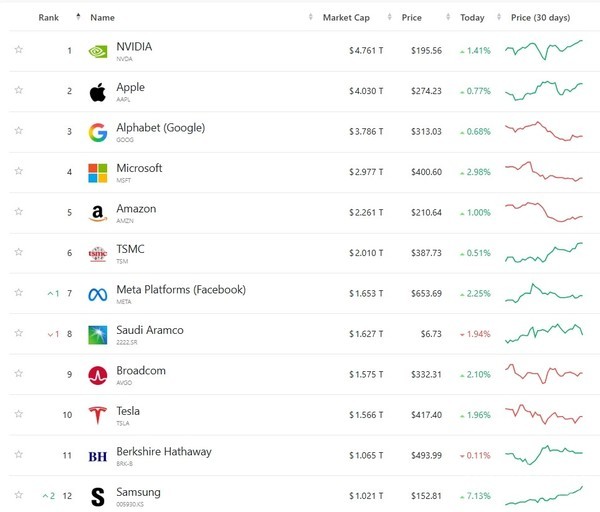The image size is (600, 512).
Task: Toggle favorite star for NVIDIA
Action: [18, 50]
